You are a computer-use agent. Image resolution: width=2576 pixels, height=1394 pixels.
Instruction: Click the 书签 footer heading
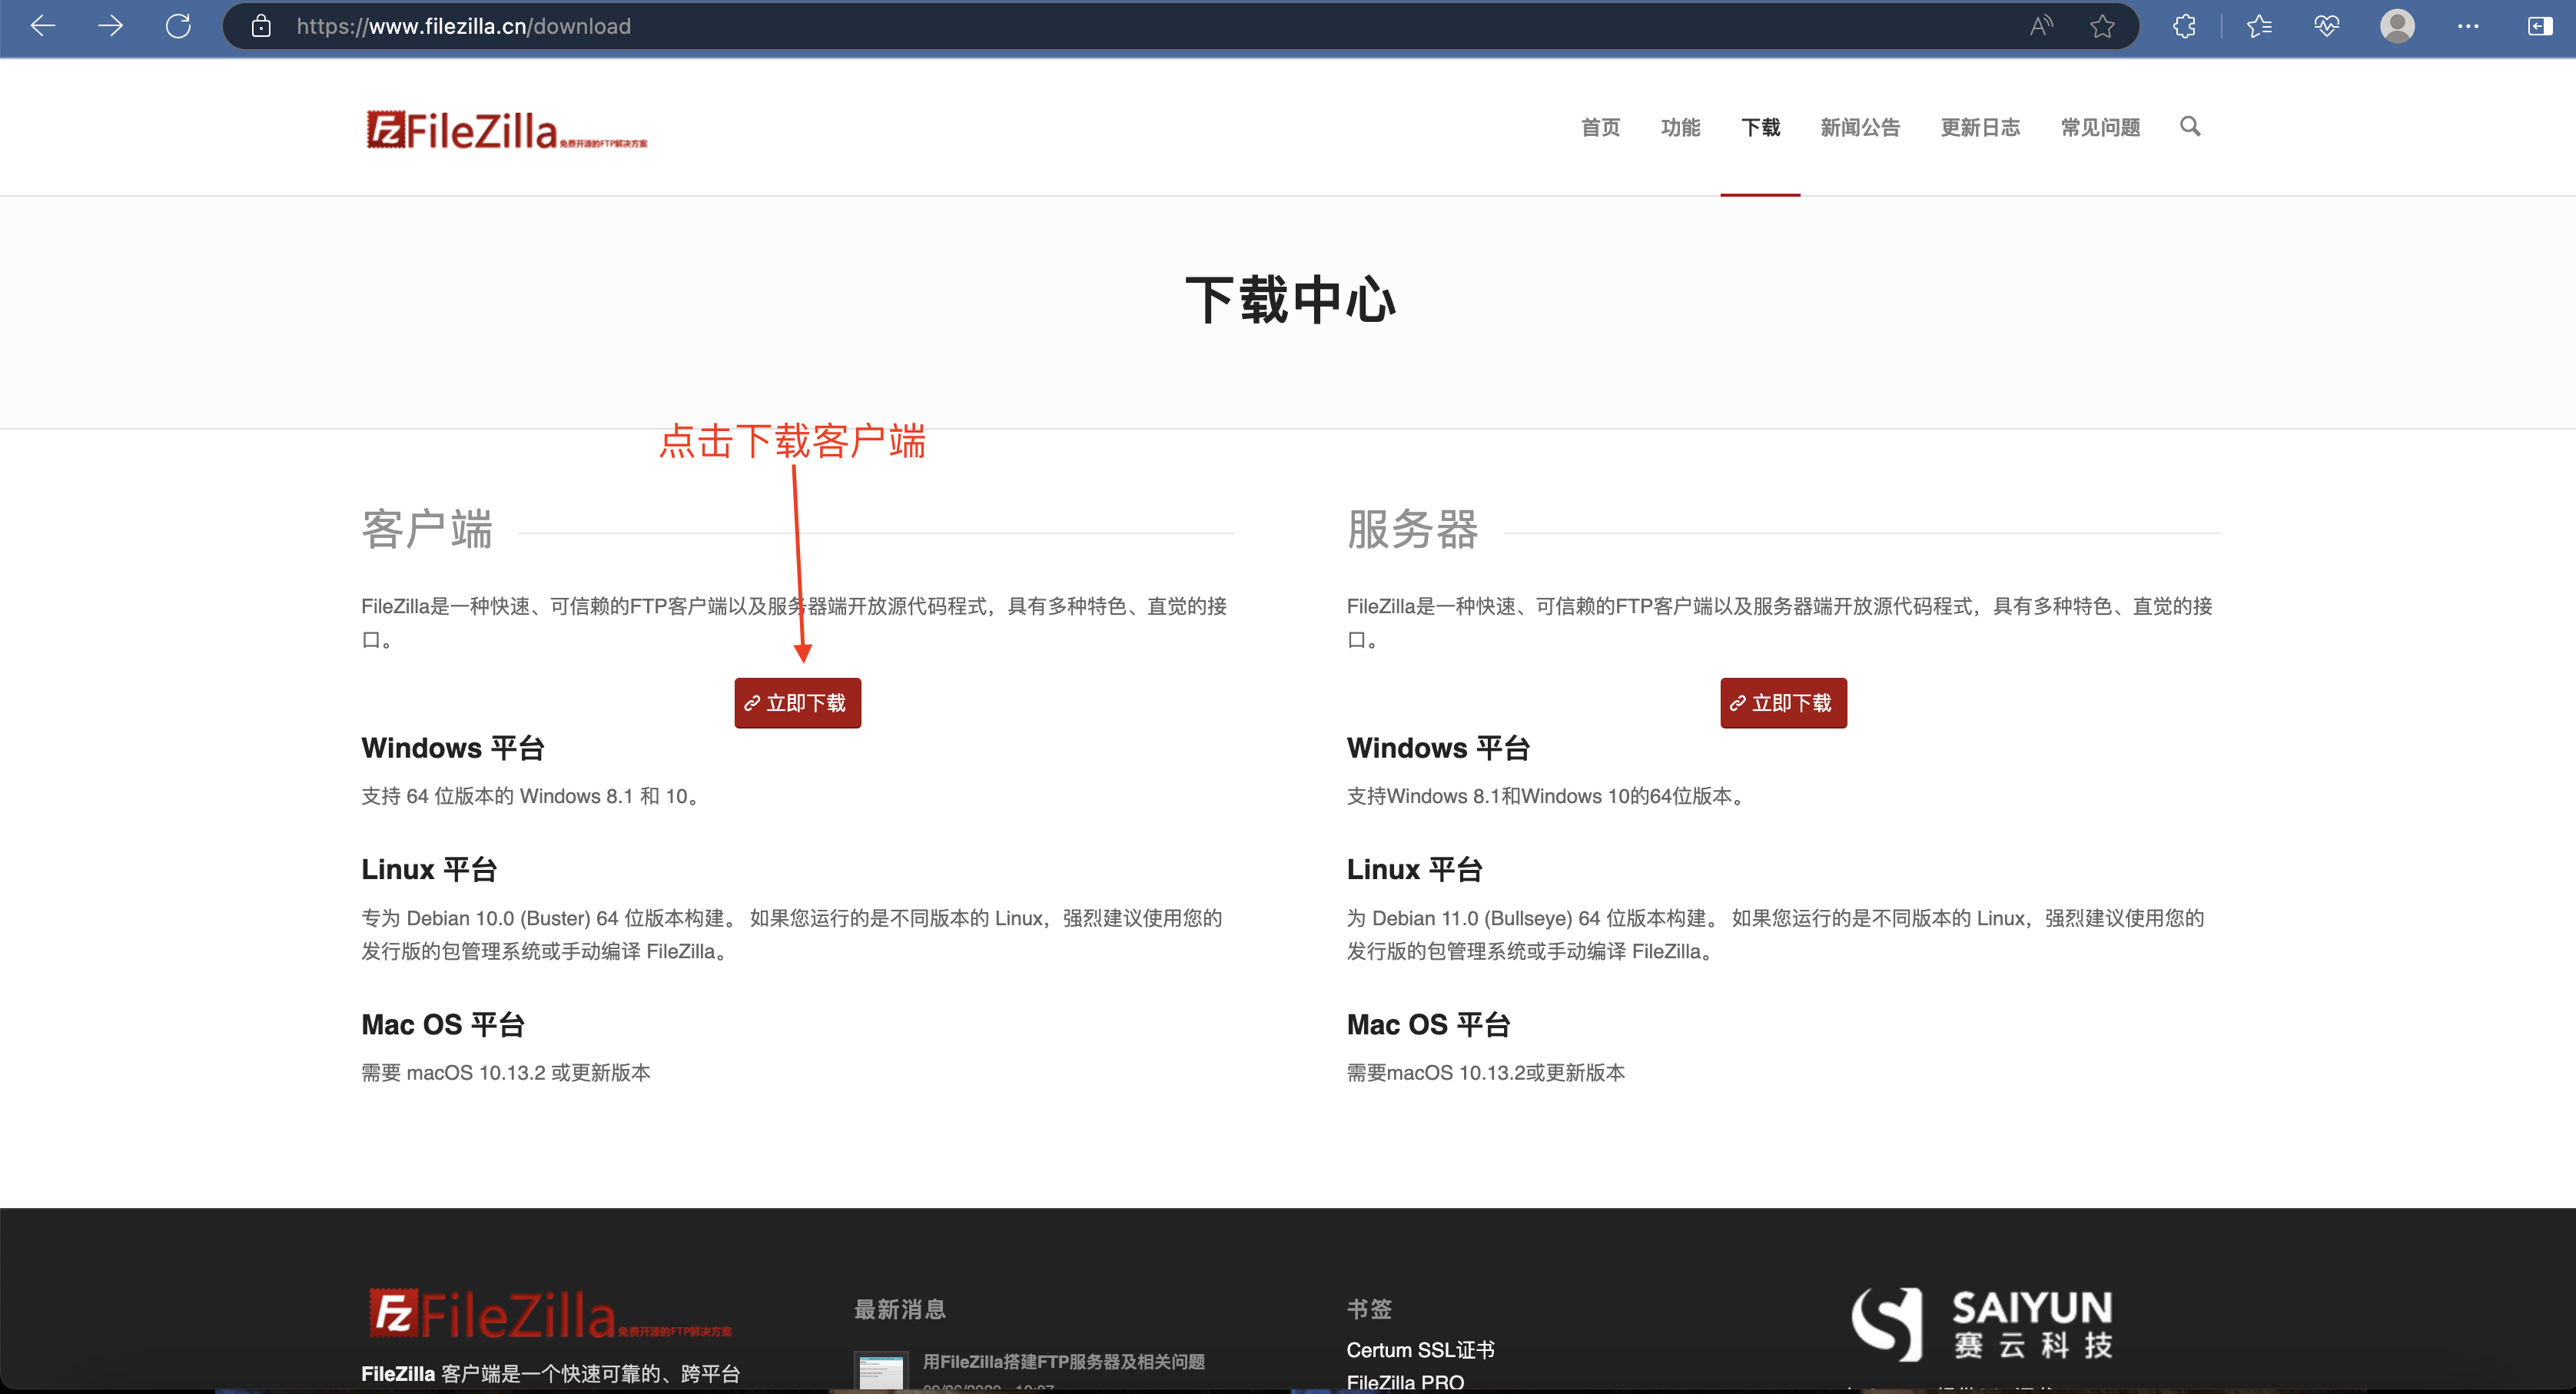[x=1369, y=1309]
